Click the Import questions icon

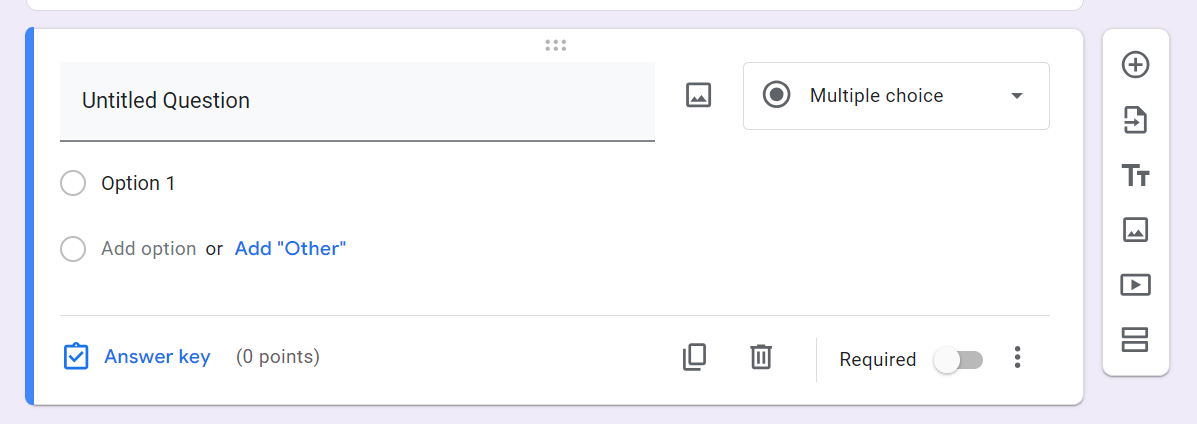(1135, 121)
